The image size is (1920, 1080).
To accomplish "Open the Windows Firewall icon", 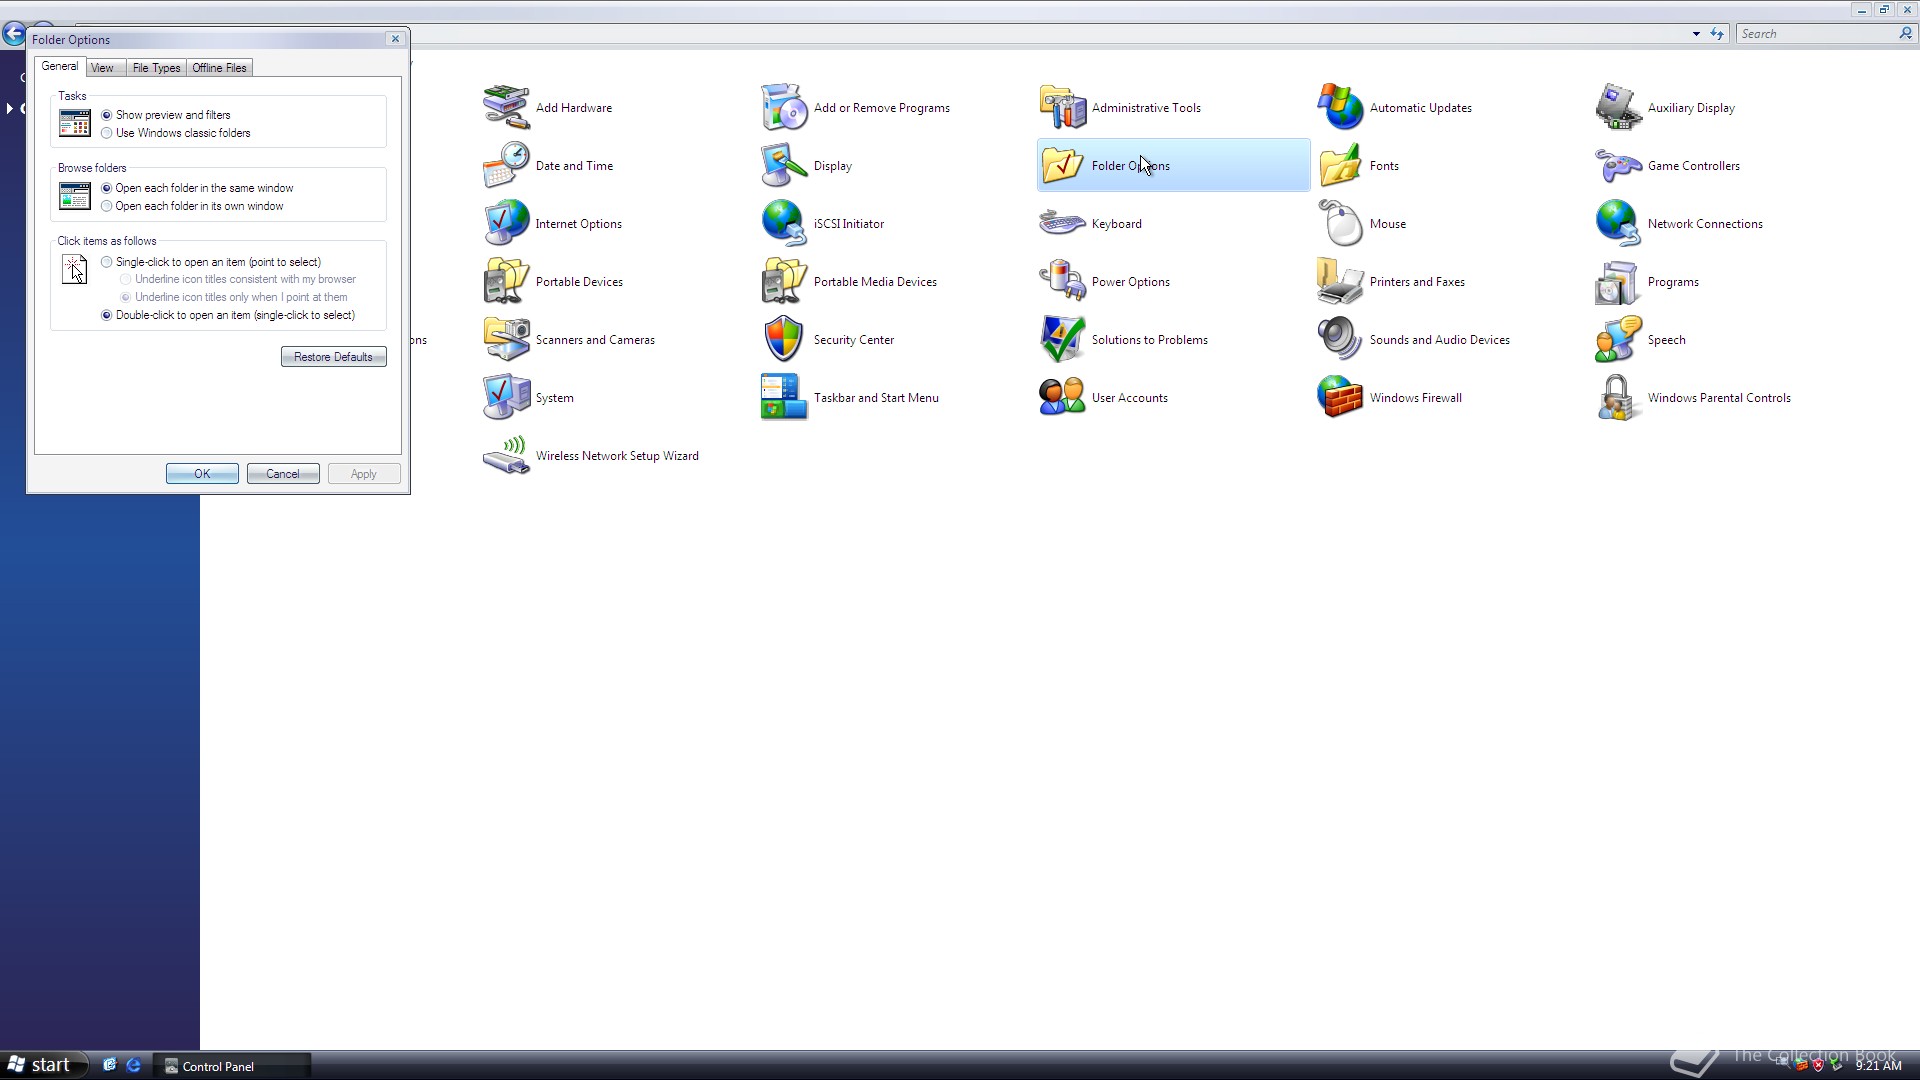I will (x=1340, y=398).
